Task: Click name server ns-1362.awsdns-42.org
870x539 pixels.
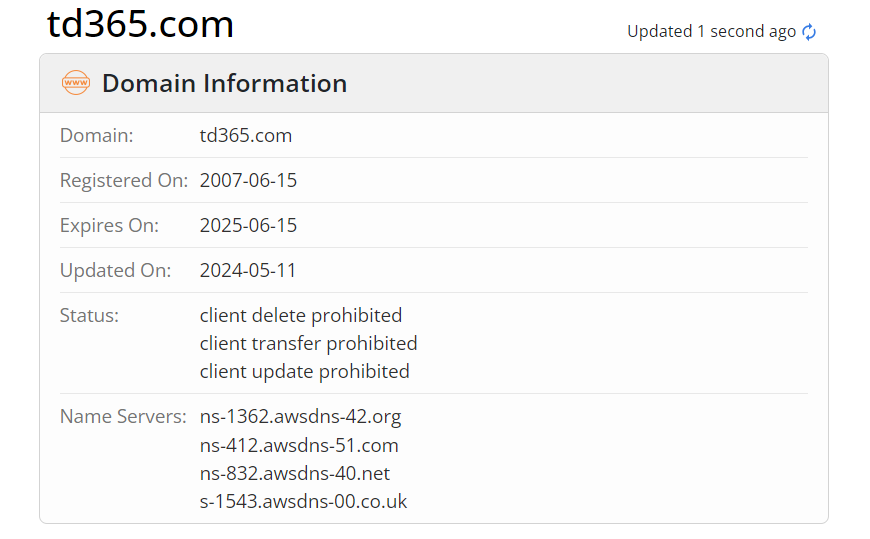Action: click(300, 416)
